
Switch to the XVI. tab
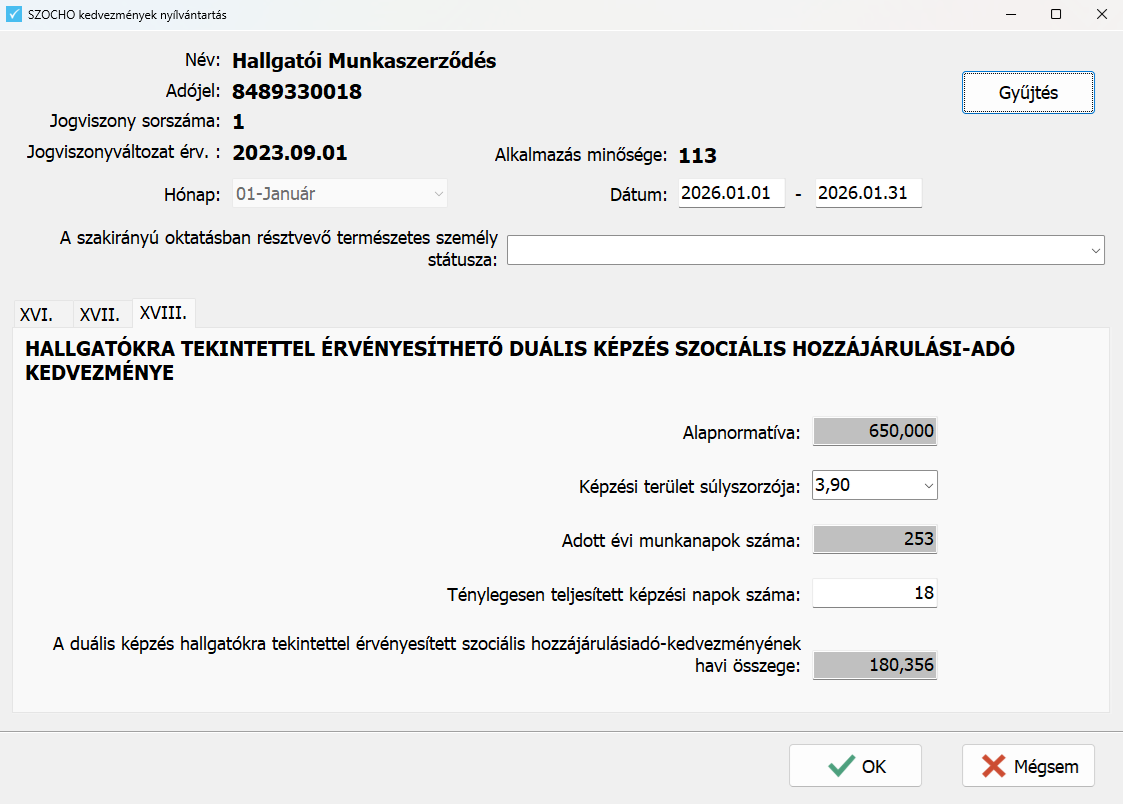click(36, 314)
